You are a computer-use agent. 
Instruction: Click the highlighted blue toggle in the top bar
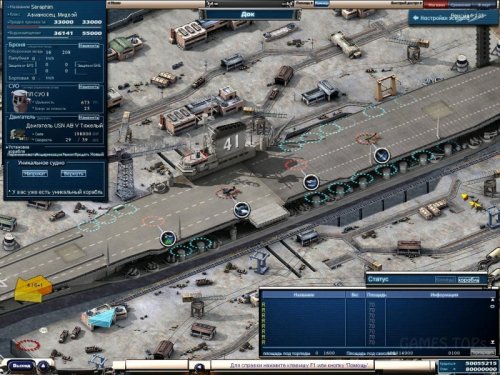coord(322,3)
